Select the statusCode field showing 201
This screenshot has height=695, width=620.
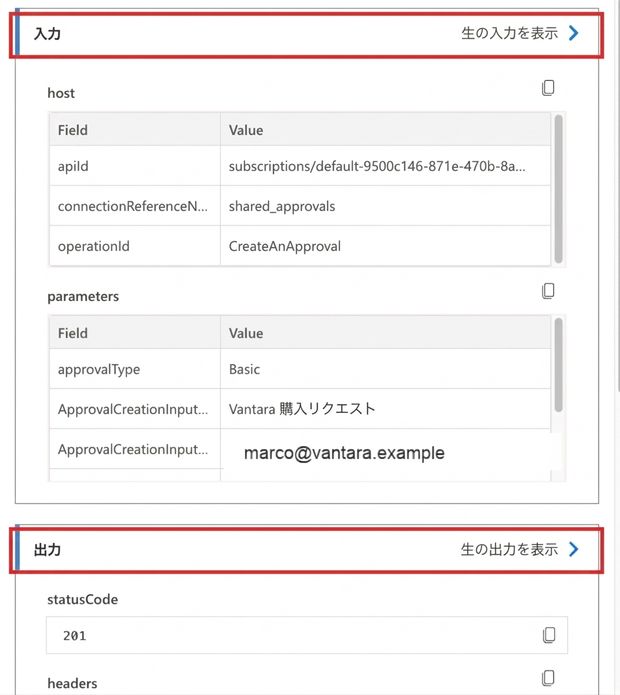[307, 635]
